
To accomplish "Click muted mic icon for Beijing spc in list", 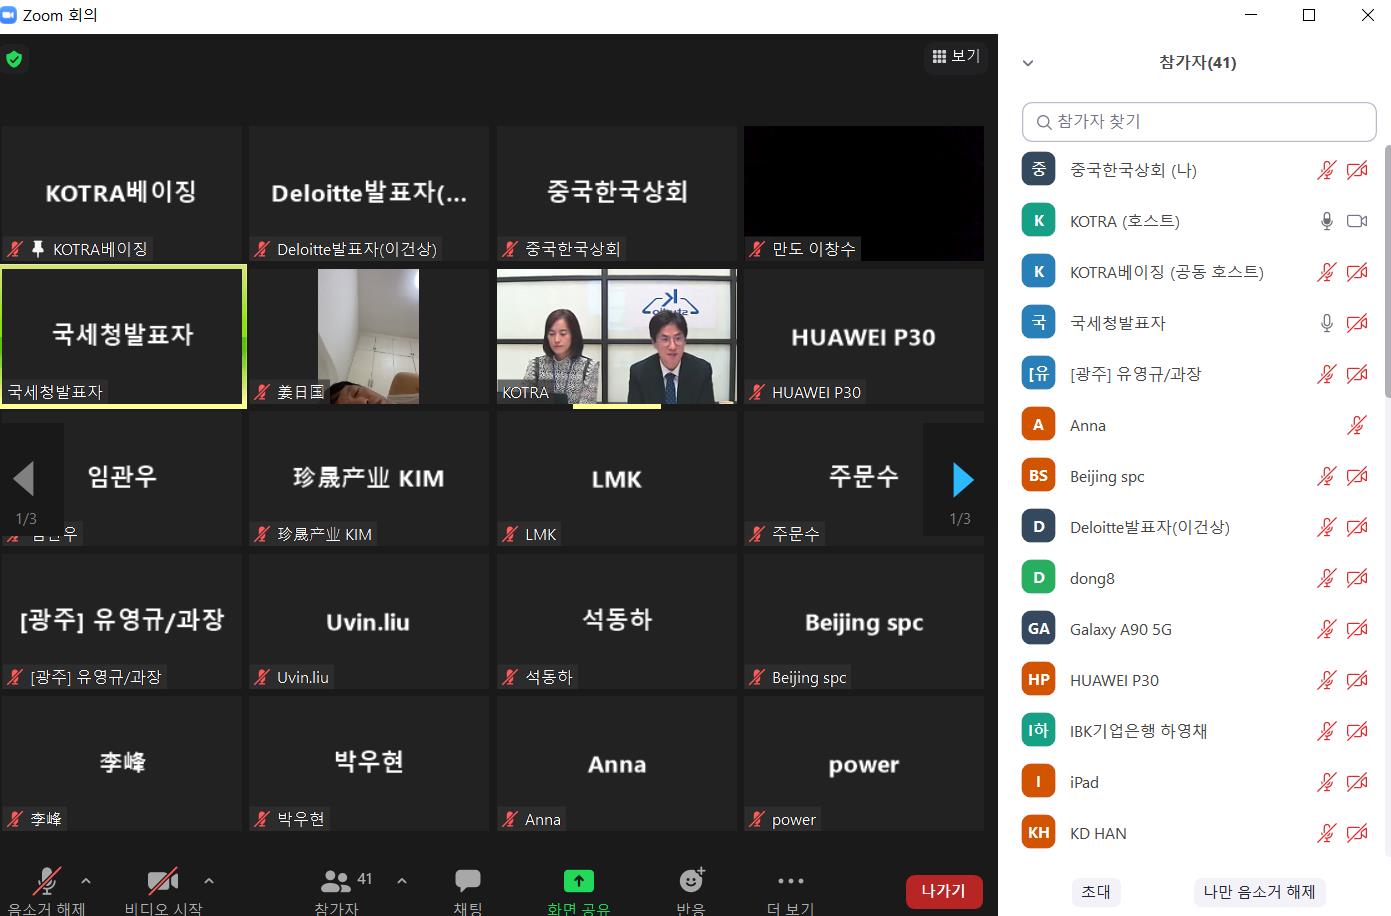I will tap(1326, 476).
